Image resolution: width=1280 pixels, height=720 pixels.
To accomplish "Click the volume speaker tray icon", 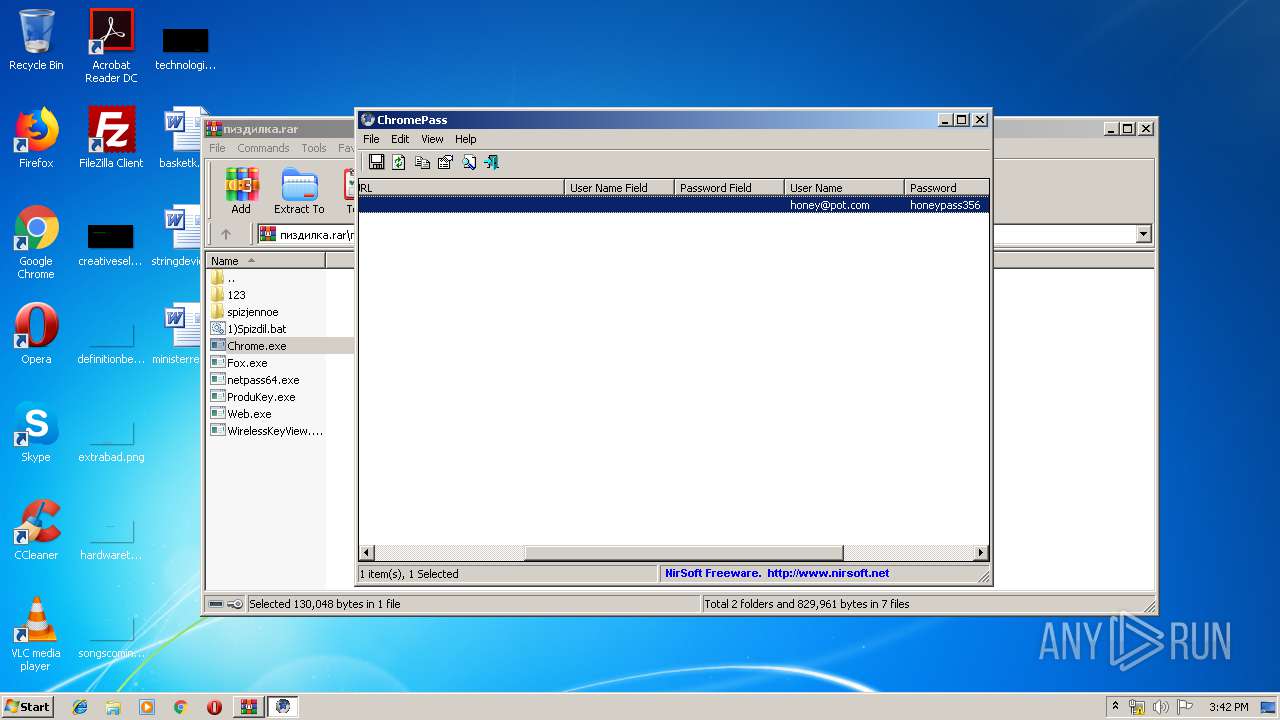I will click(x=1161, y=707).
